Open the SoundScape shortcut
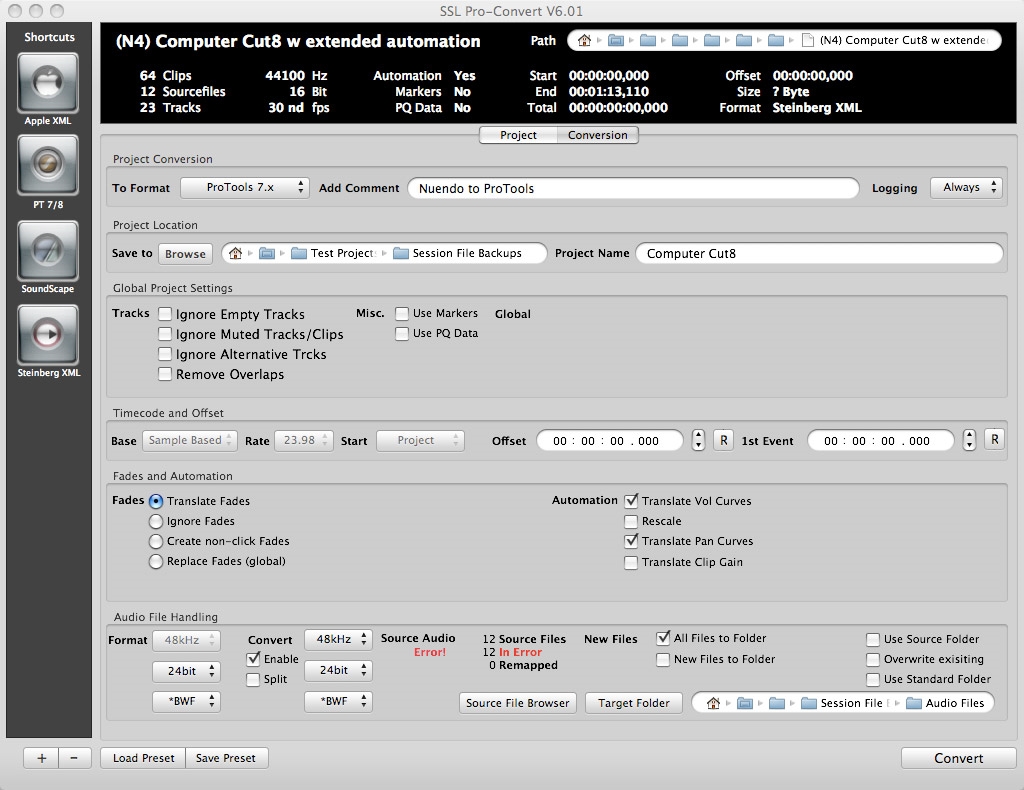This screenshot has height=790, width=1024. point(48,251)
